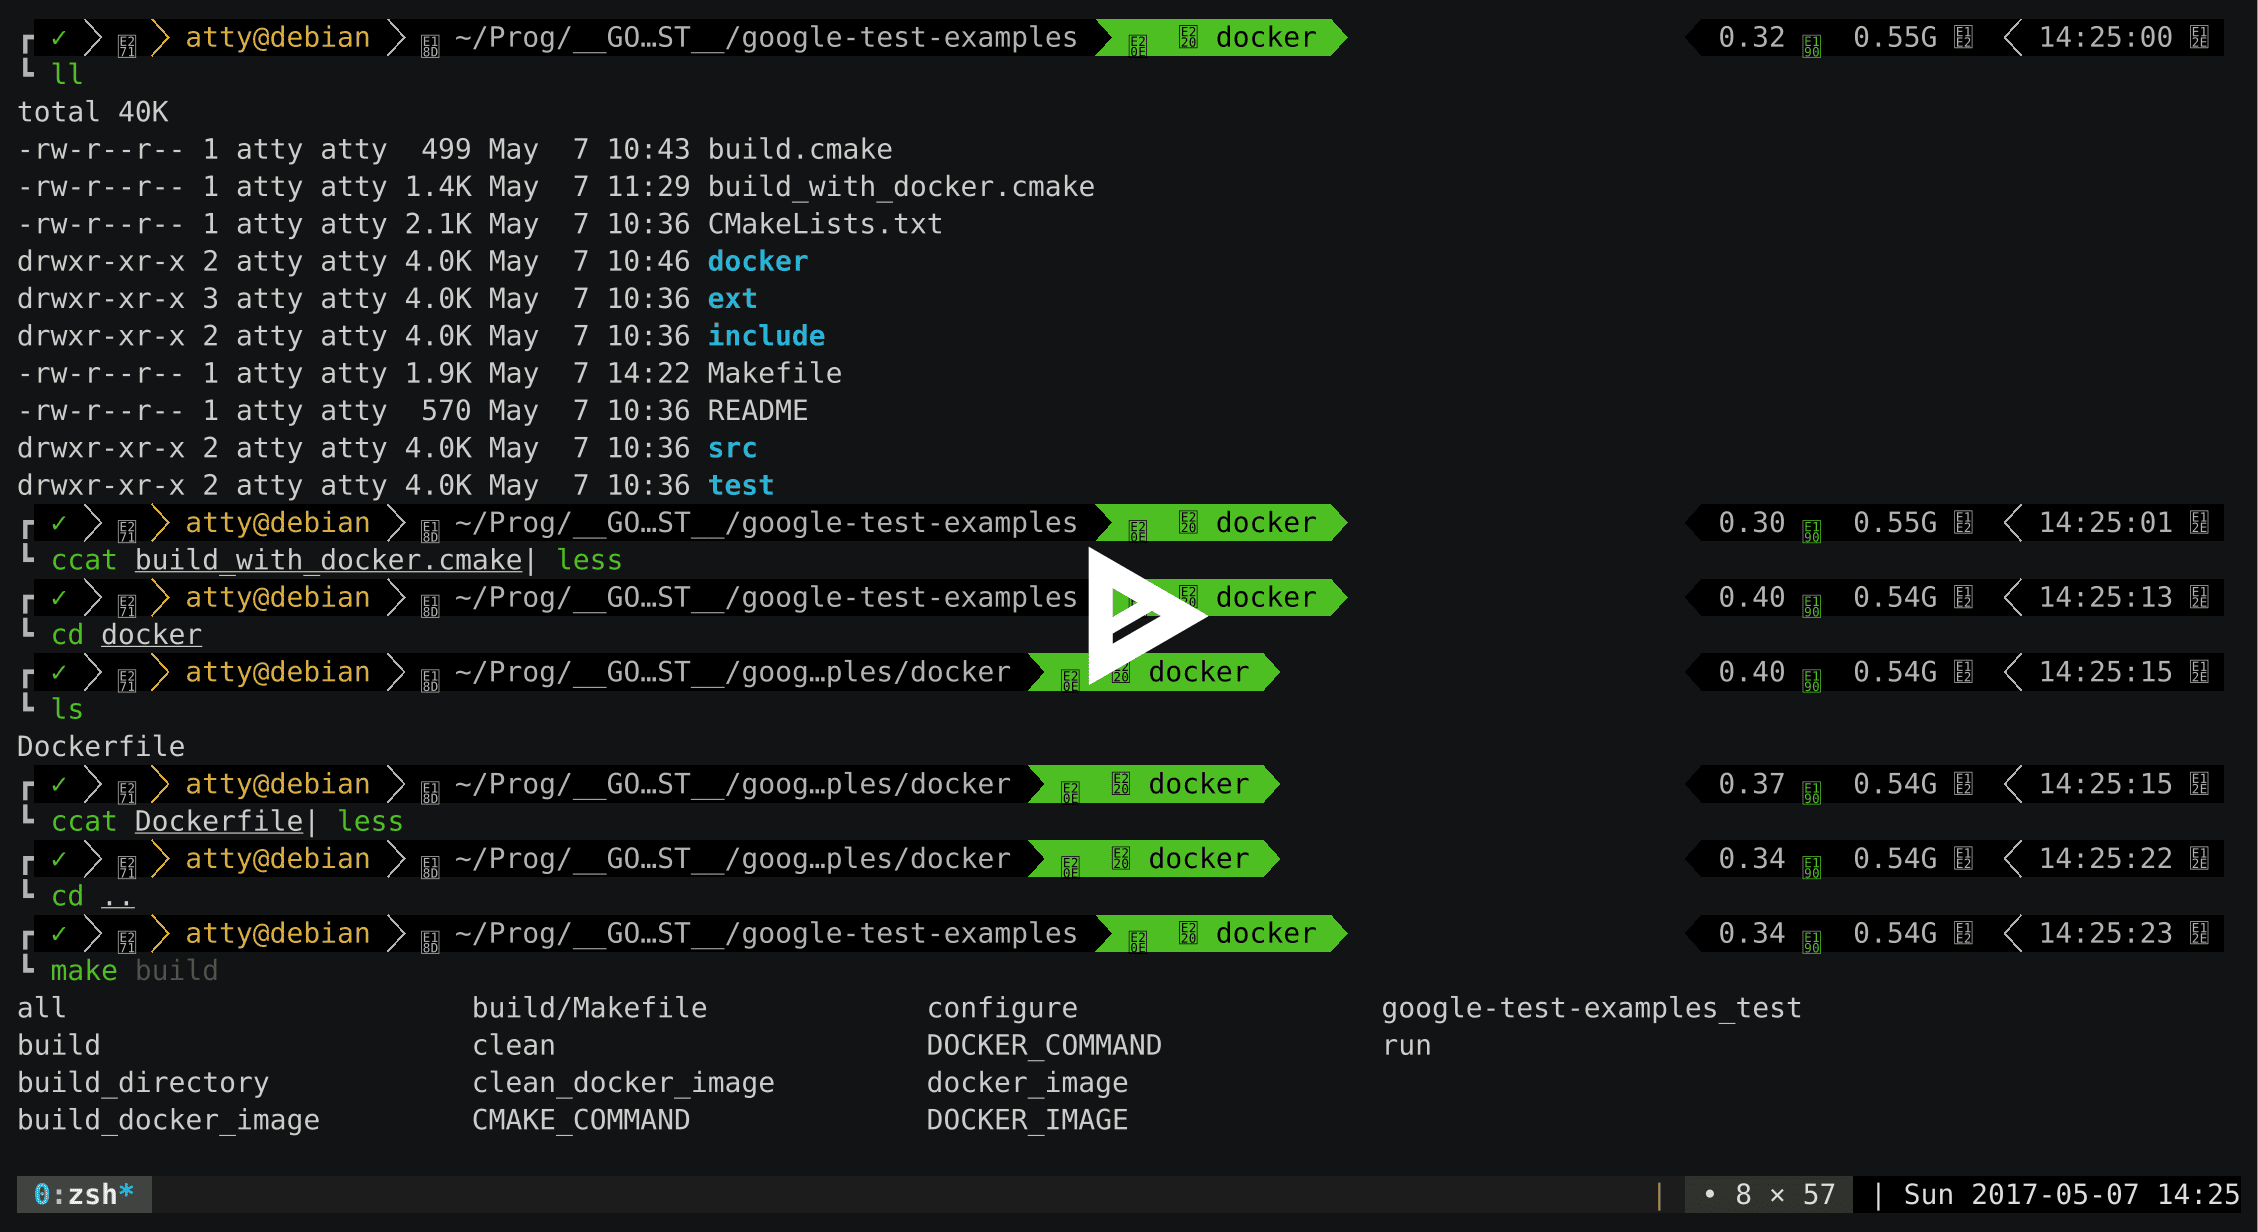Click the typed 'ls' command
The height and width of the screenshot is (1232, 2258).
coord(67,709)
